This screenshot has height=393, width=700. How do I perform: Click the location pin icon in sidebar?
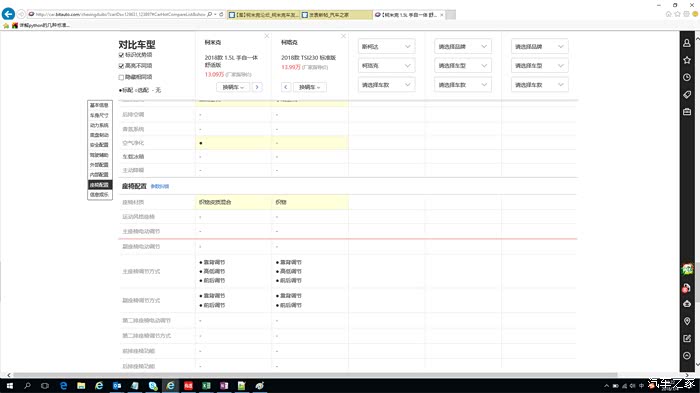[x=687, y=321]
